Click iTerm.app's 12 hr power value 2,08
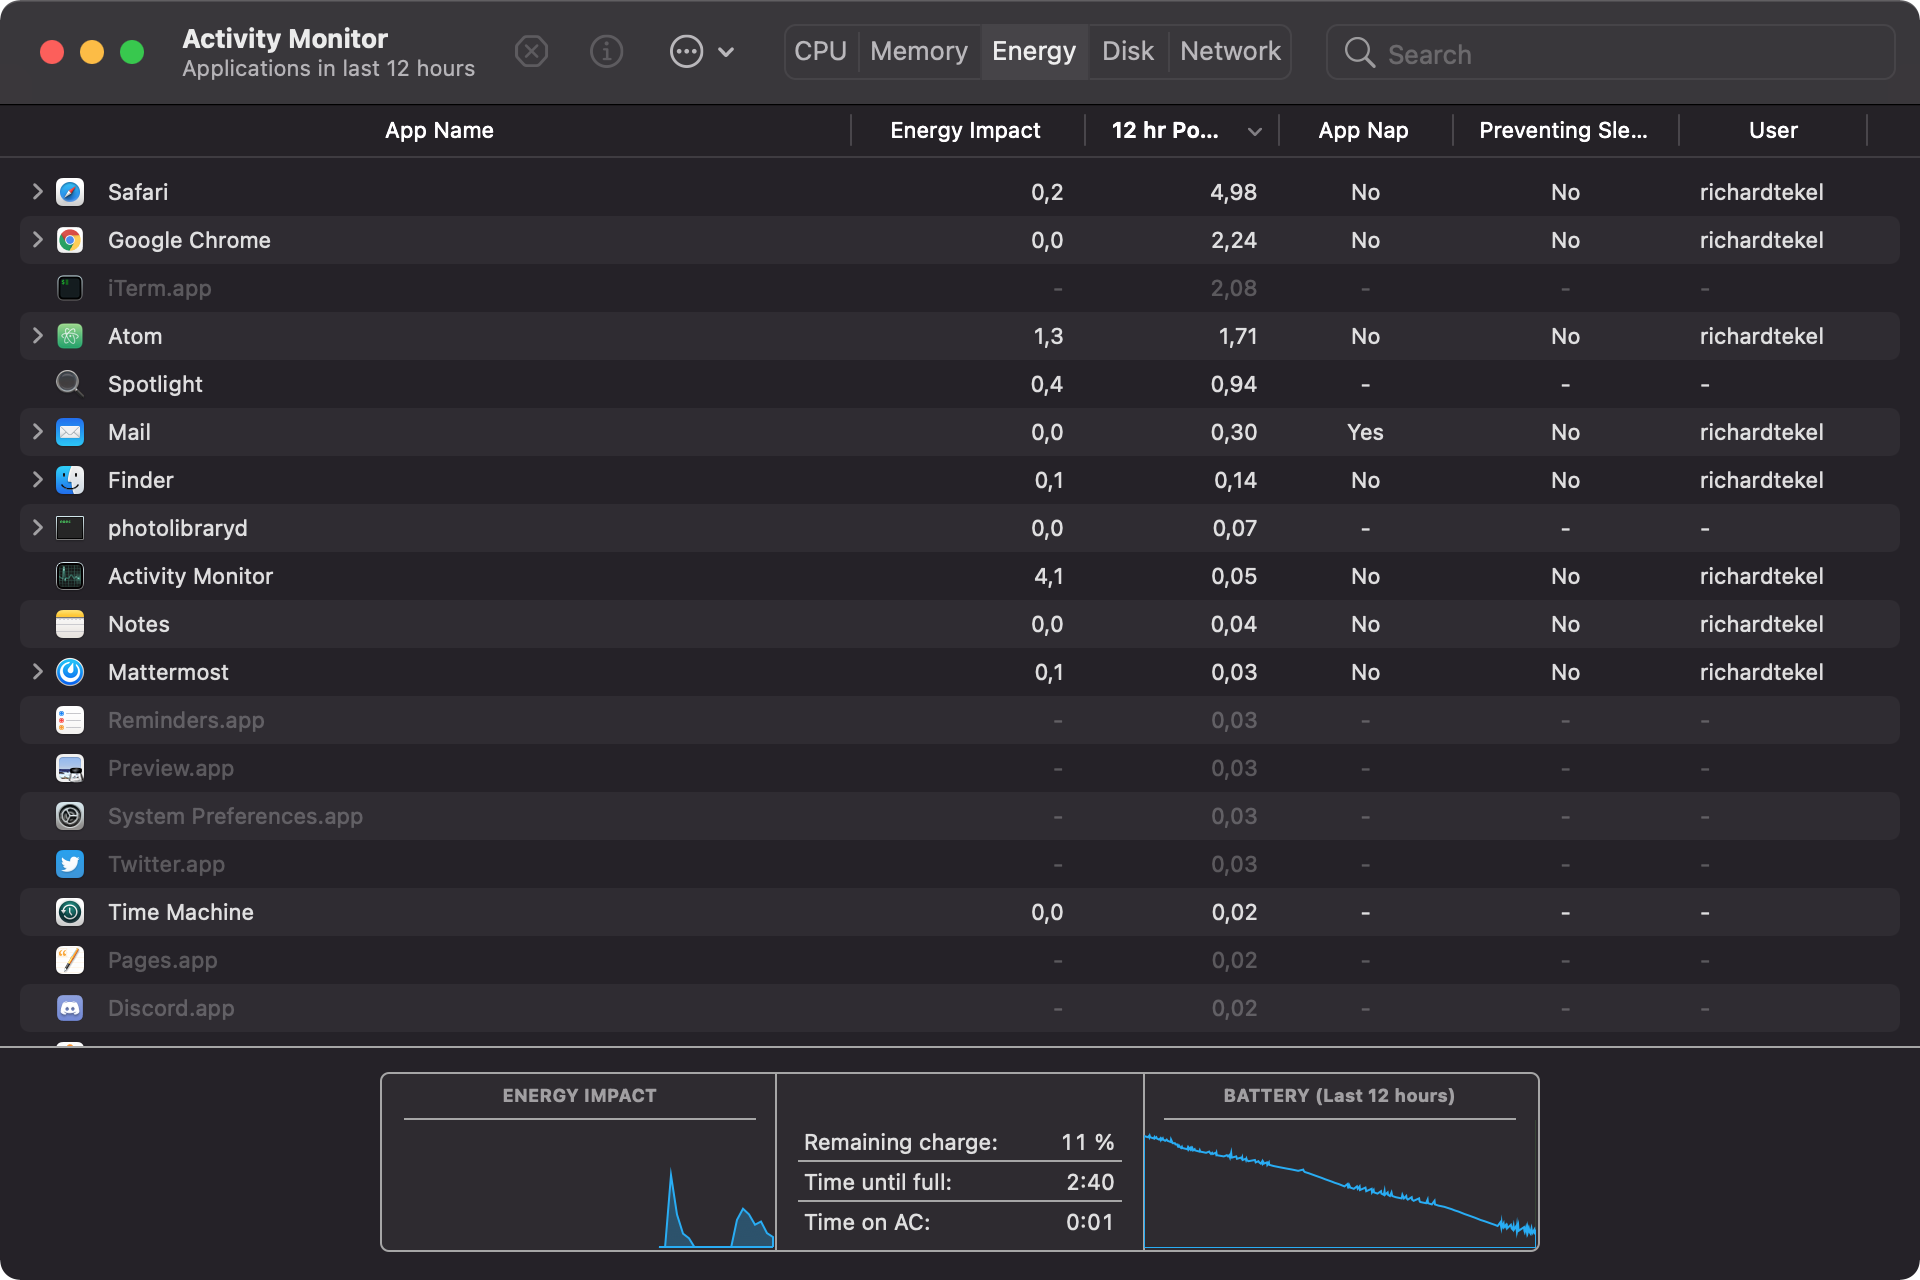The image size is (1920, 1280). [1233, 288]
